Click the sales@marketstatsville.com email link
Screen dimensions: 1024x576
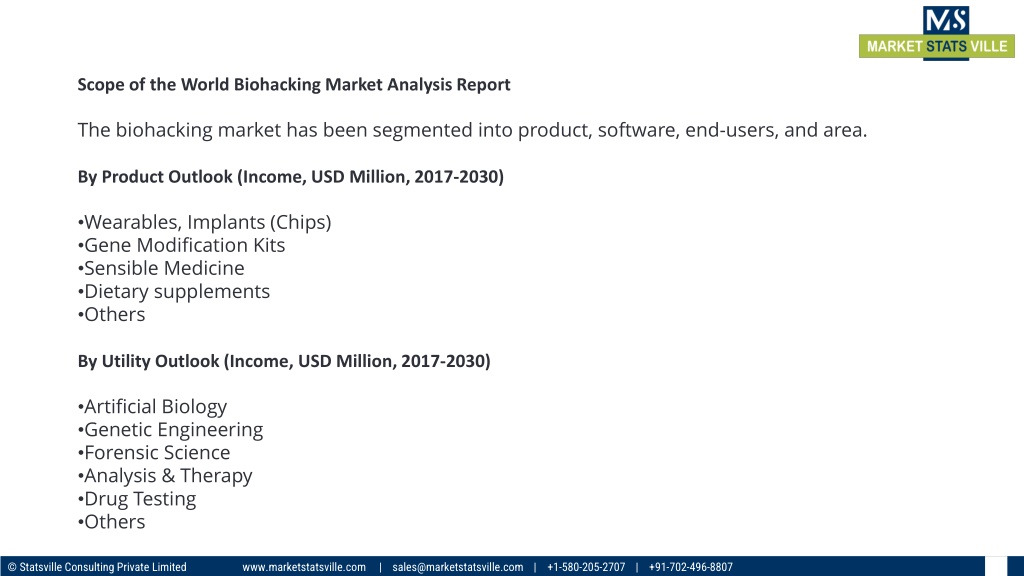point(458,567)
